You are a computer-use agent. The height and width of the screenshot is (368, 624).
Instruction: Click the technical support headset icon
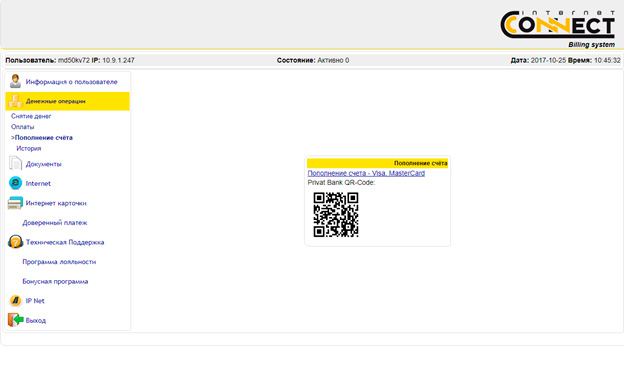pos(16,242)
